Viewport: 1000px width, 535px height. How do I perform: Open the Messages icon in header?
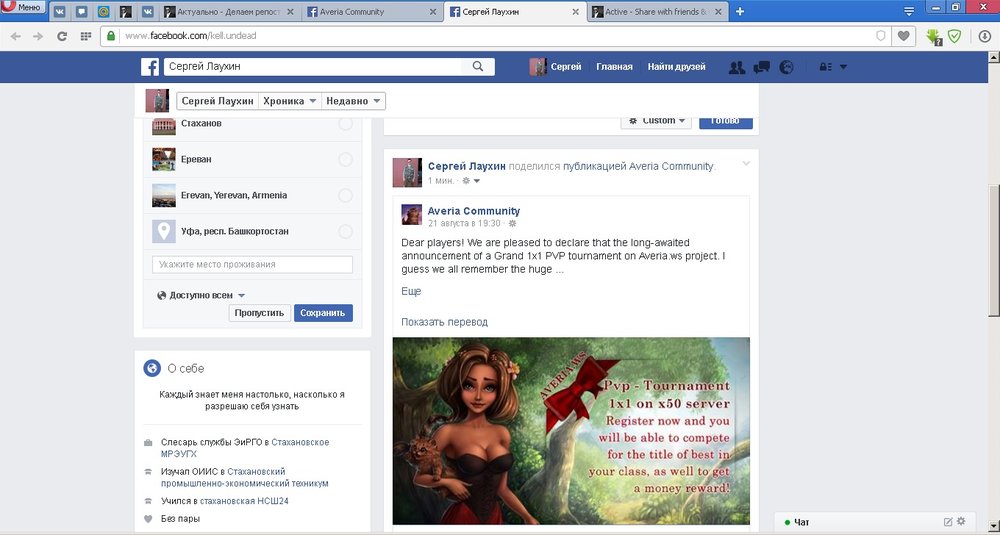pyautogui.click(x=762, y=67)
